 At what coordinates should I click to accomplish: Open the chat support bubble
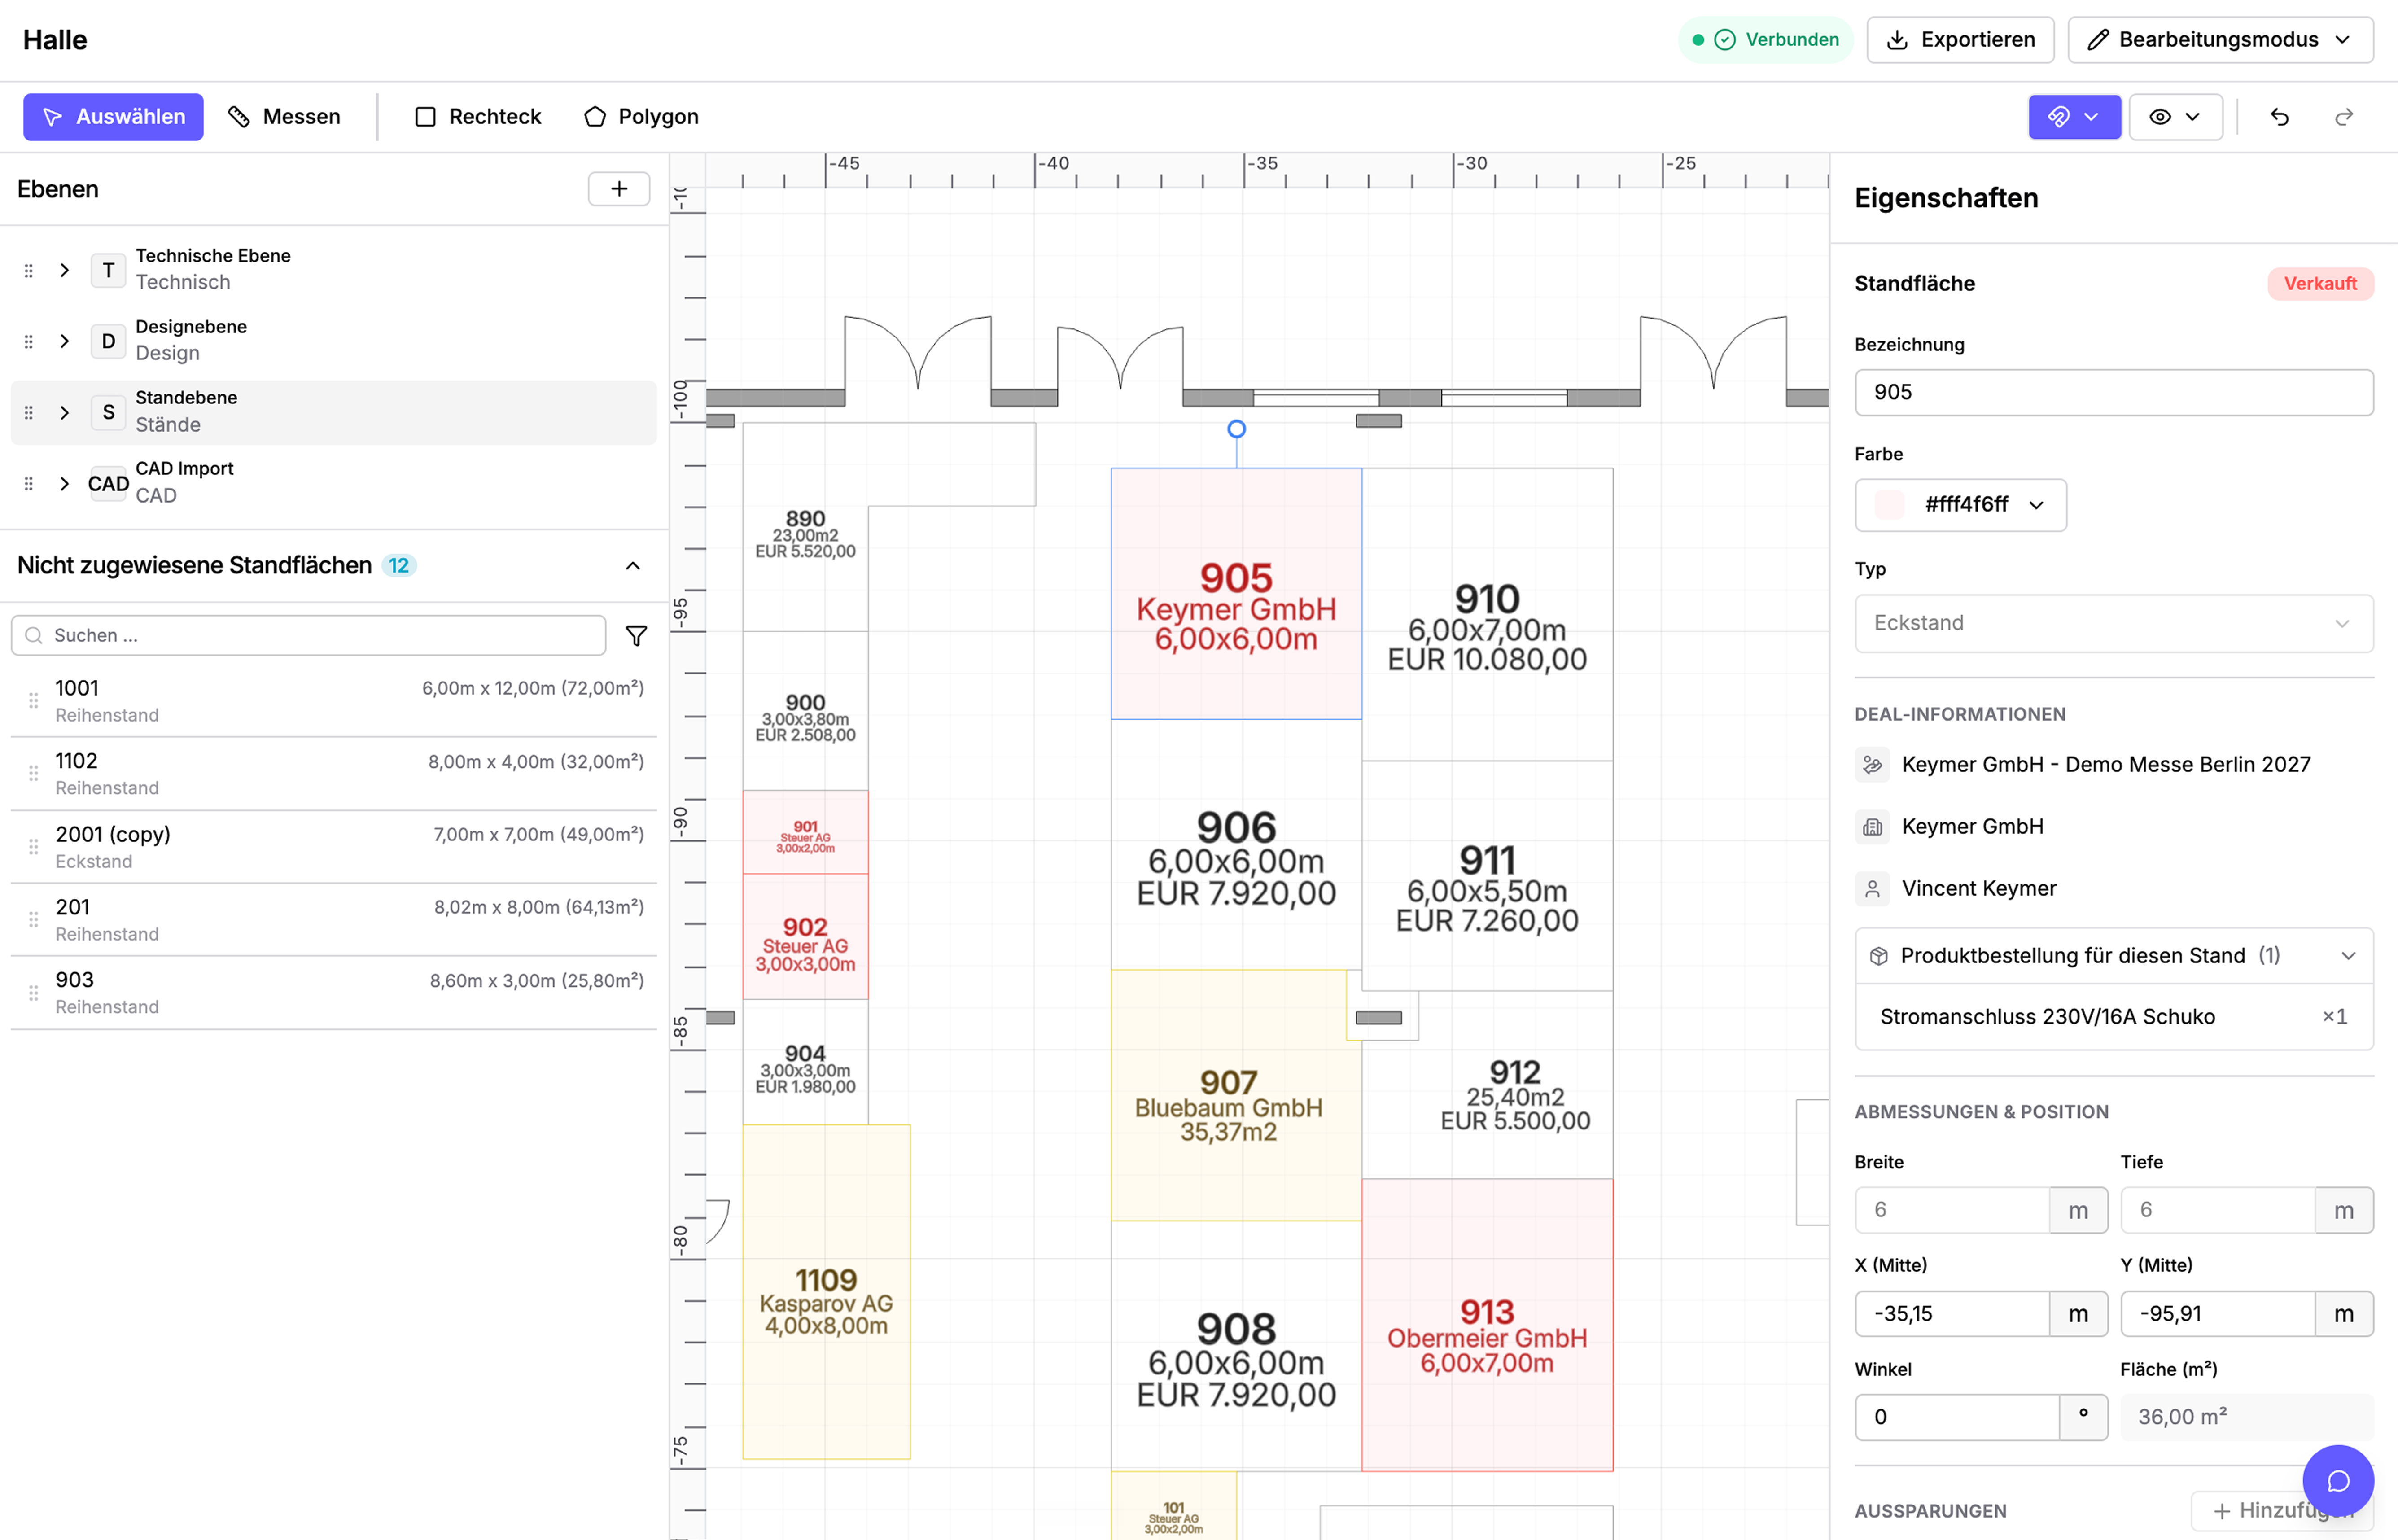click(2338, 1481)
